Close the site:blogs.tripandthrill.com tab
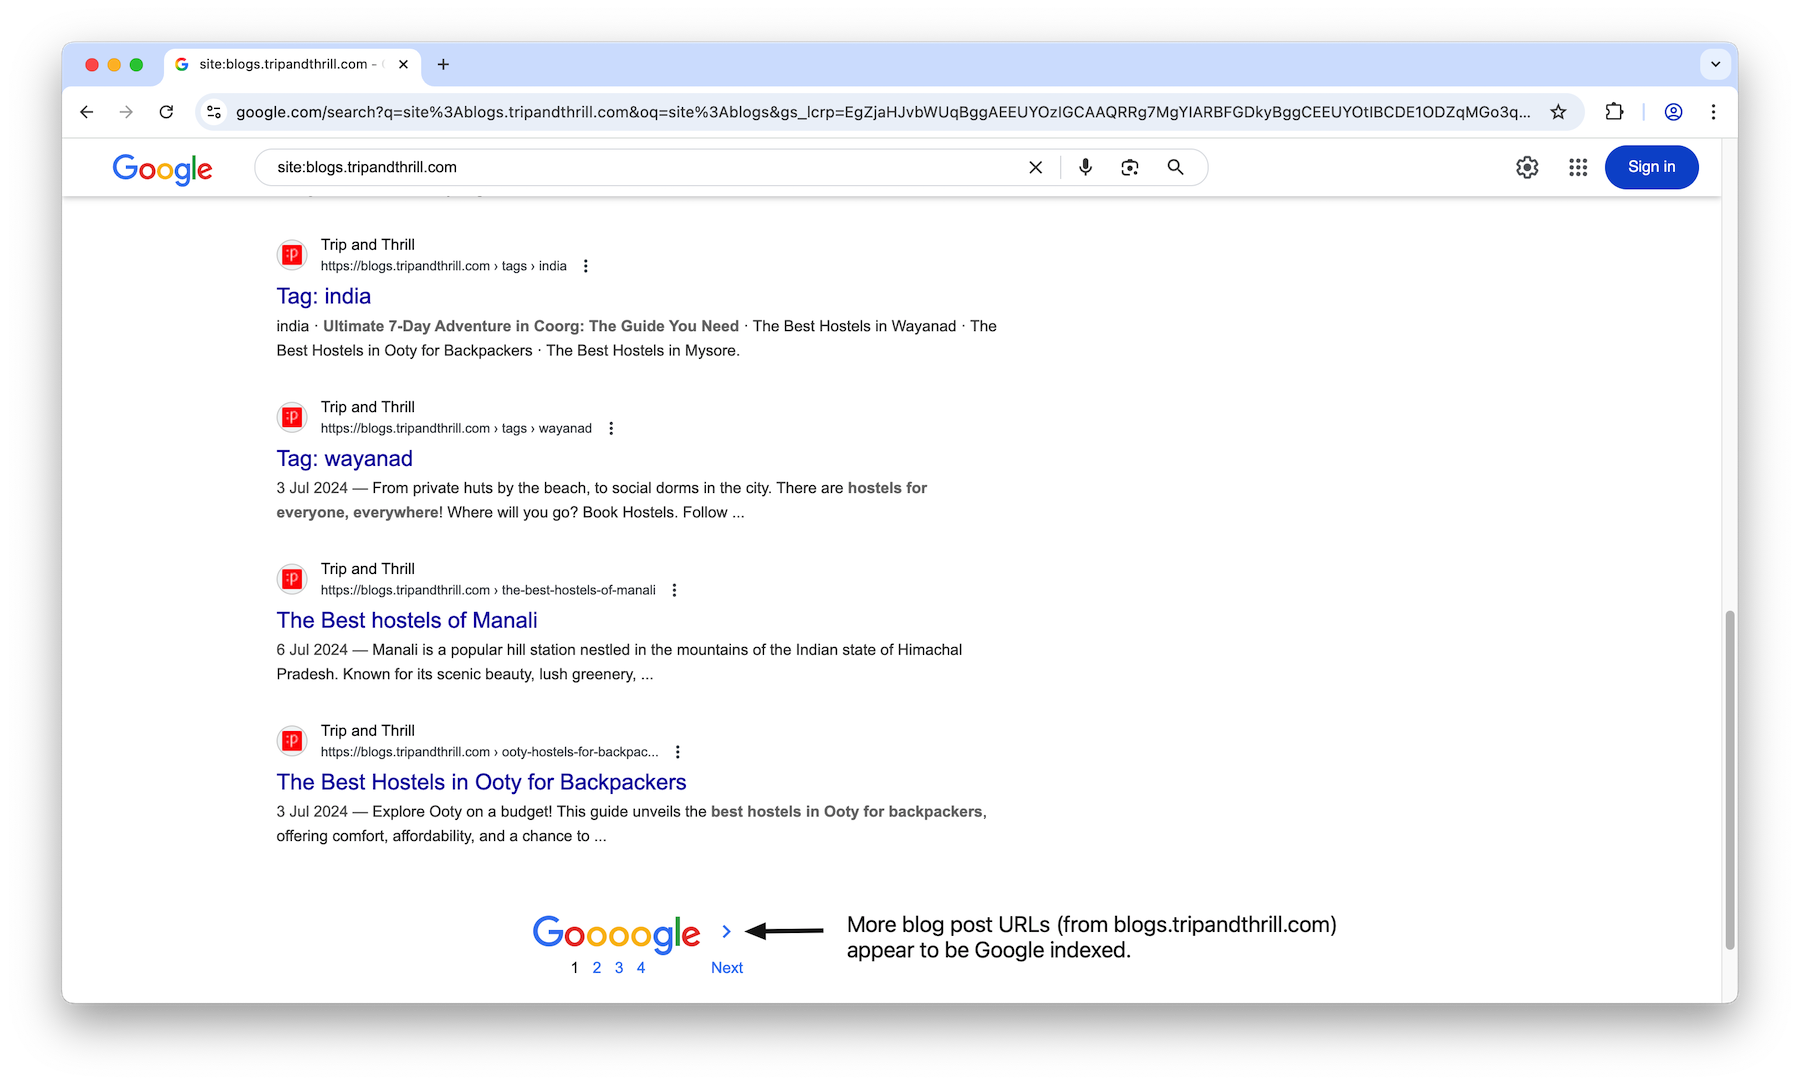The image size is (1800, 1085). point(403,64)
